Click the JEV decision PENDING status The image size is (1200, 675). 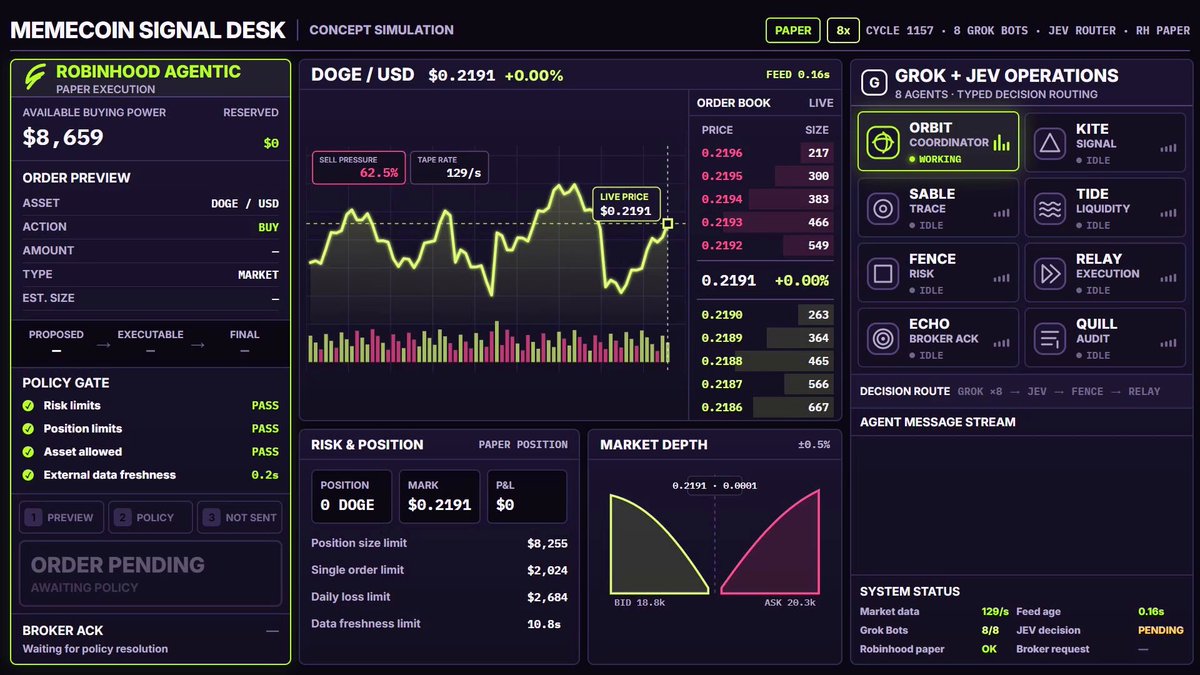pos(1160,630)
